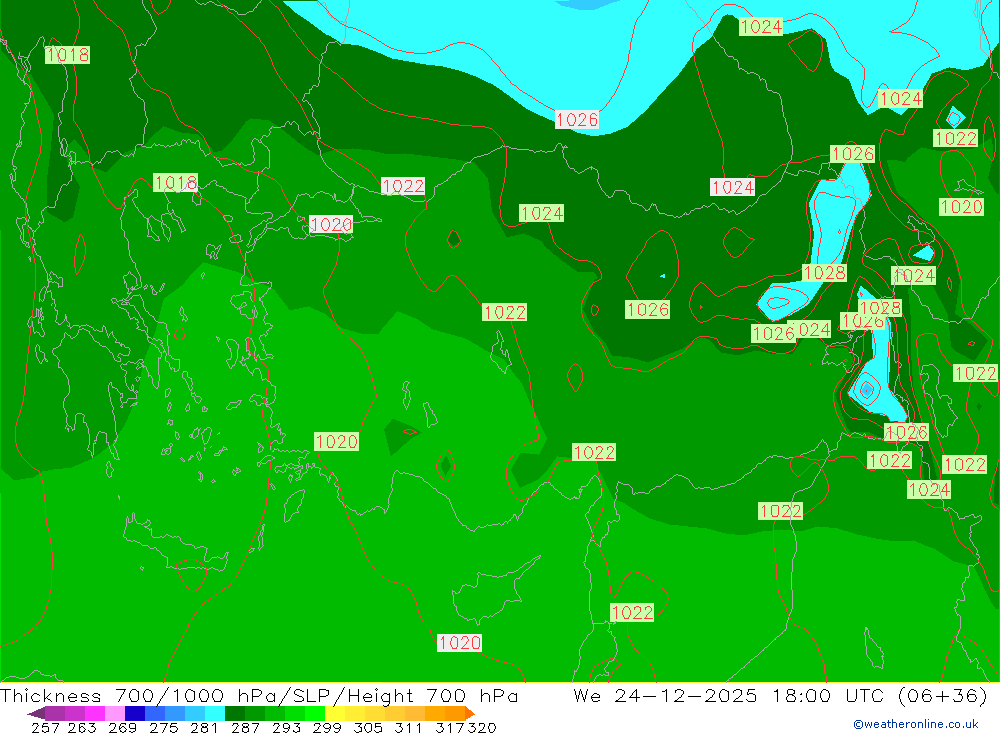Click the 317 legend value

click(450, 727)
